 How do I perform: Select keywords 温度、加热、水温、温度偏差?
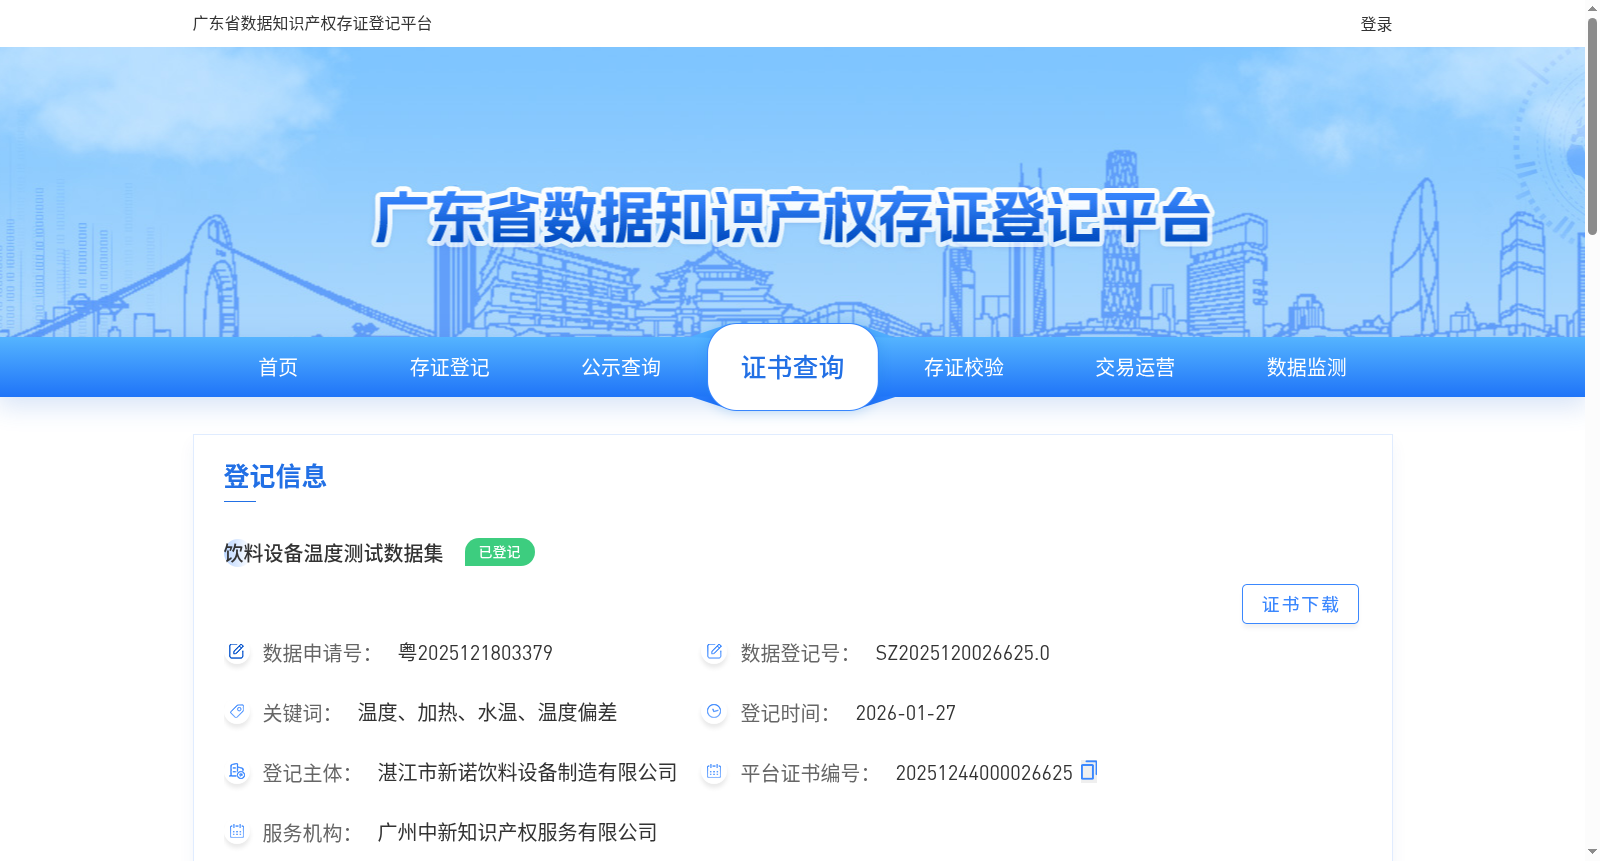tap(487, 713)
